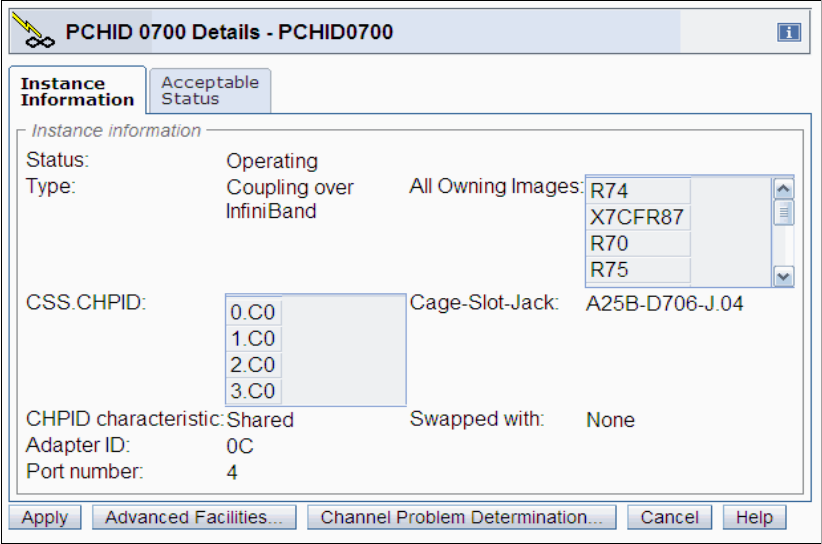Switch to the Acceptable Status tab
Image resolution: width=822 pixels, height=544 pixels.
point(209,90)
